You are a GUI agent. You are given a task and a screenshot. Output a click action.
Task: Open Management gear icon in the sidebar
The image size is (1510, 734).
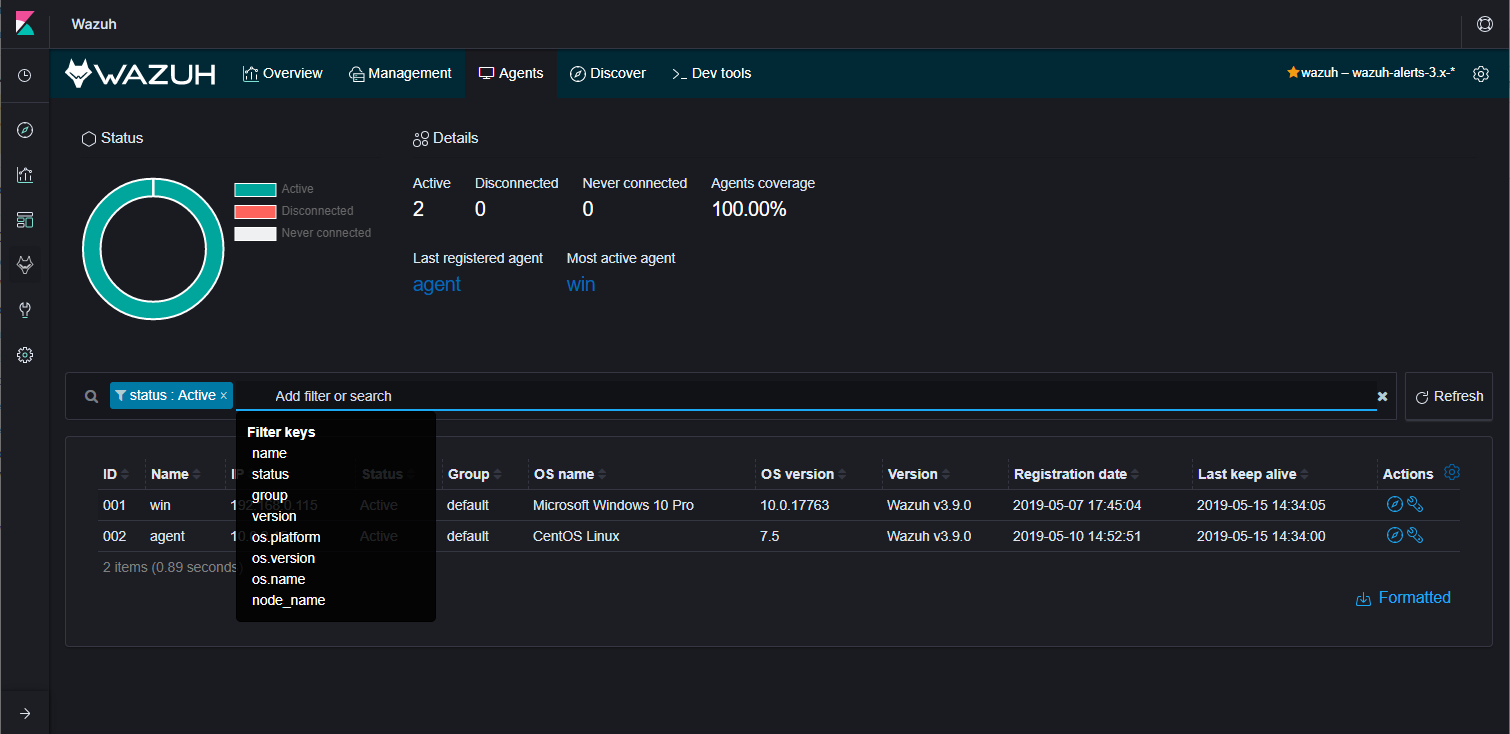[x=24, y=354]
